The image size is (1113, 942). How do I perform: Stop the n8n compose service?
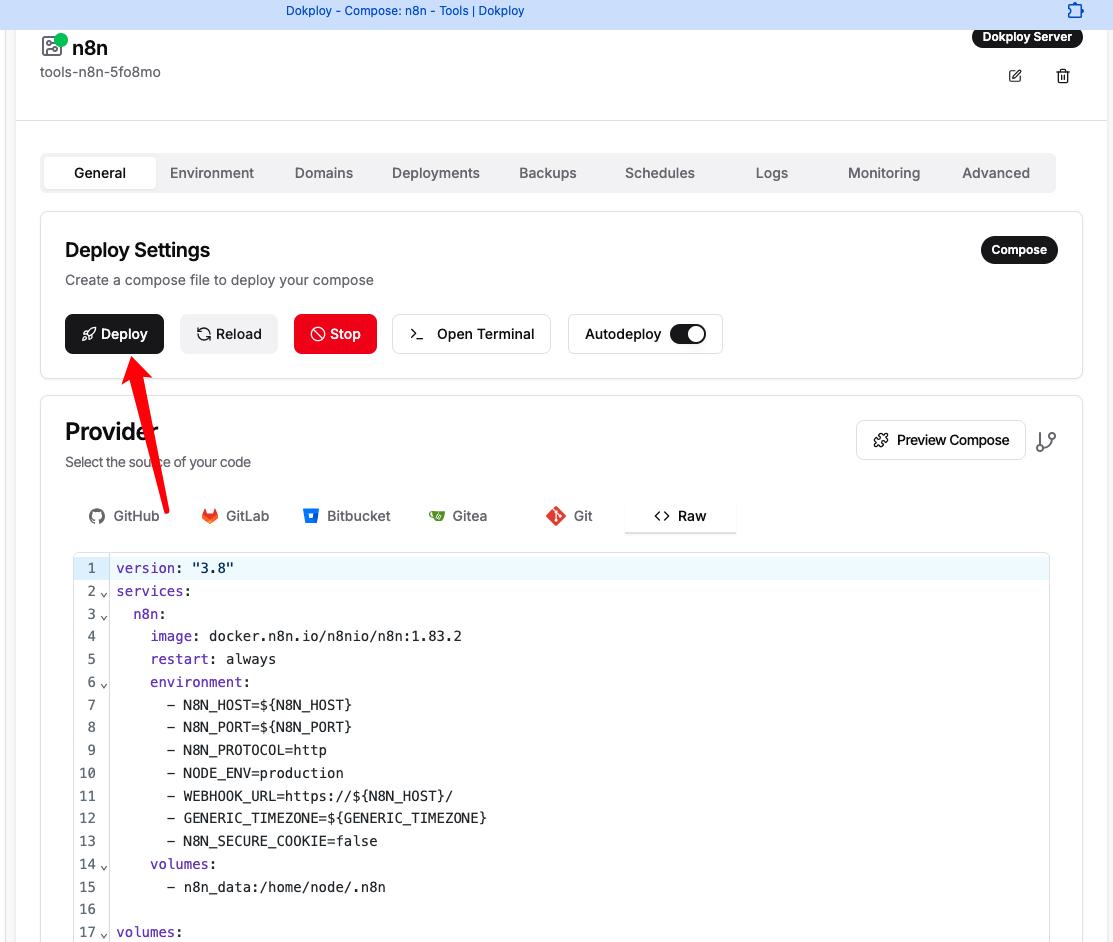335,334
